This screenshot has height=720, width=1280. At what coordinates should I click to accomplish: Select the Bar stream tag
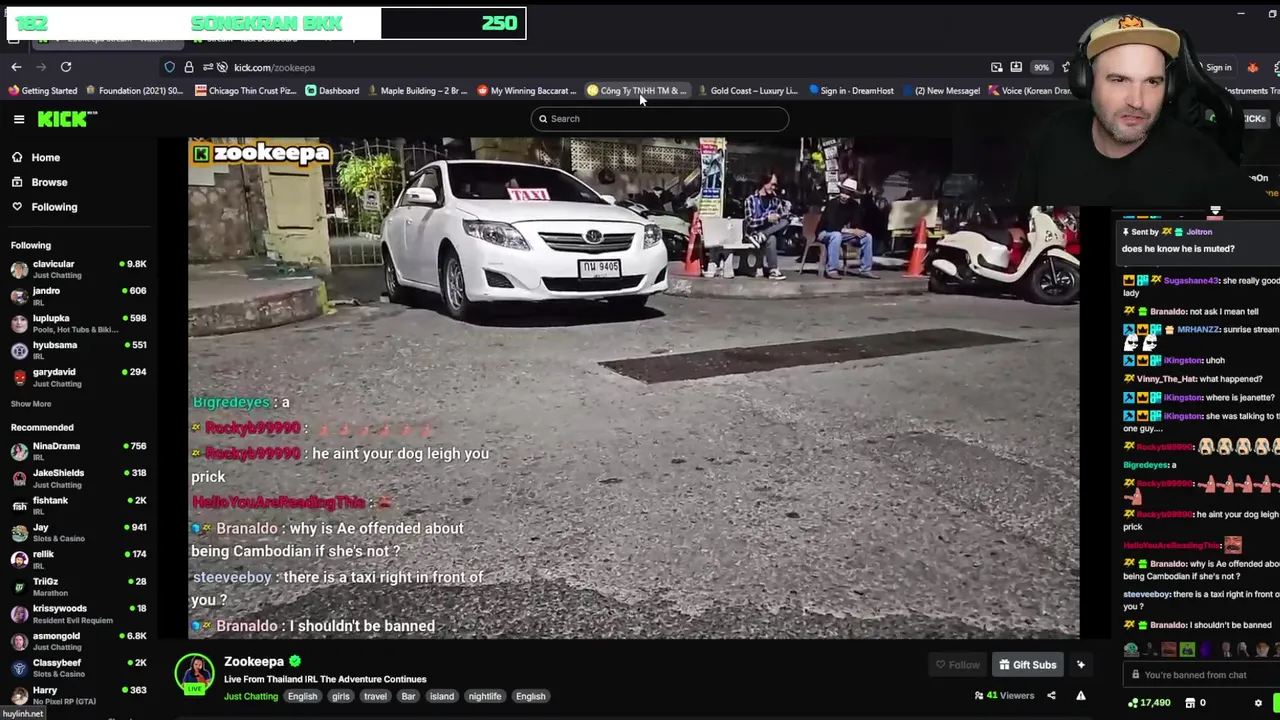point(408,696)
